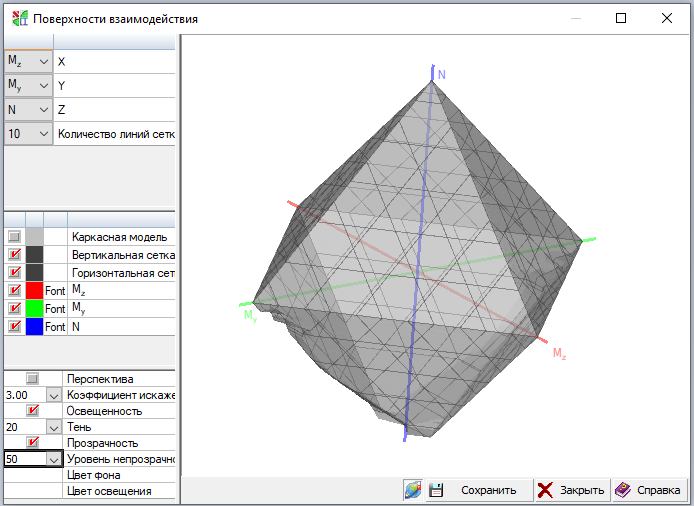This screenshot has height=506, width=694.
Task: Click the floppy disk save icon
Action: (x=436, y=490)
